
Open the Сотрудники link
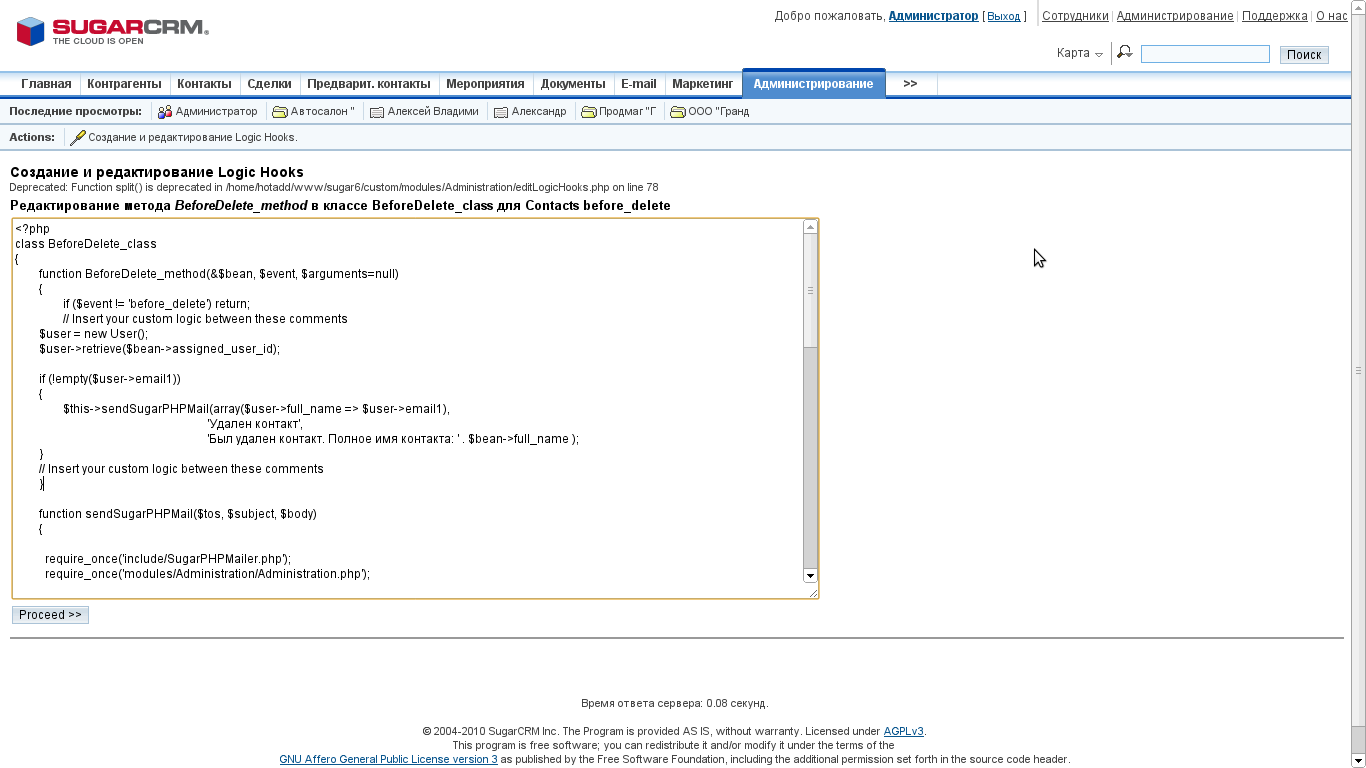point(1075,16)
